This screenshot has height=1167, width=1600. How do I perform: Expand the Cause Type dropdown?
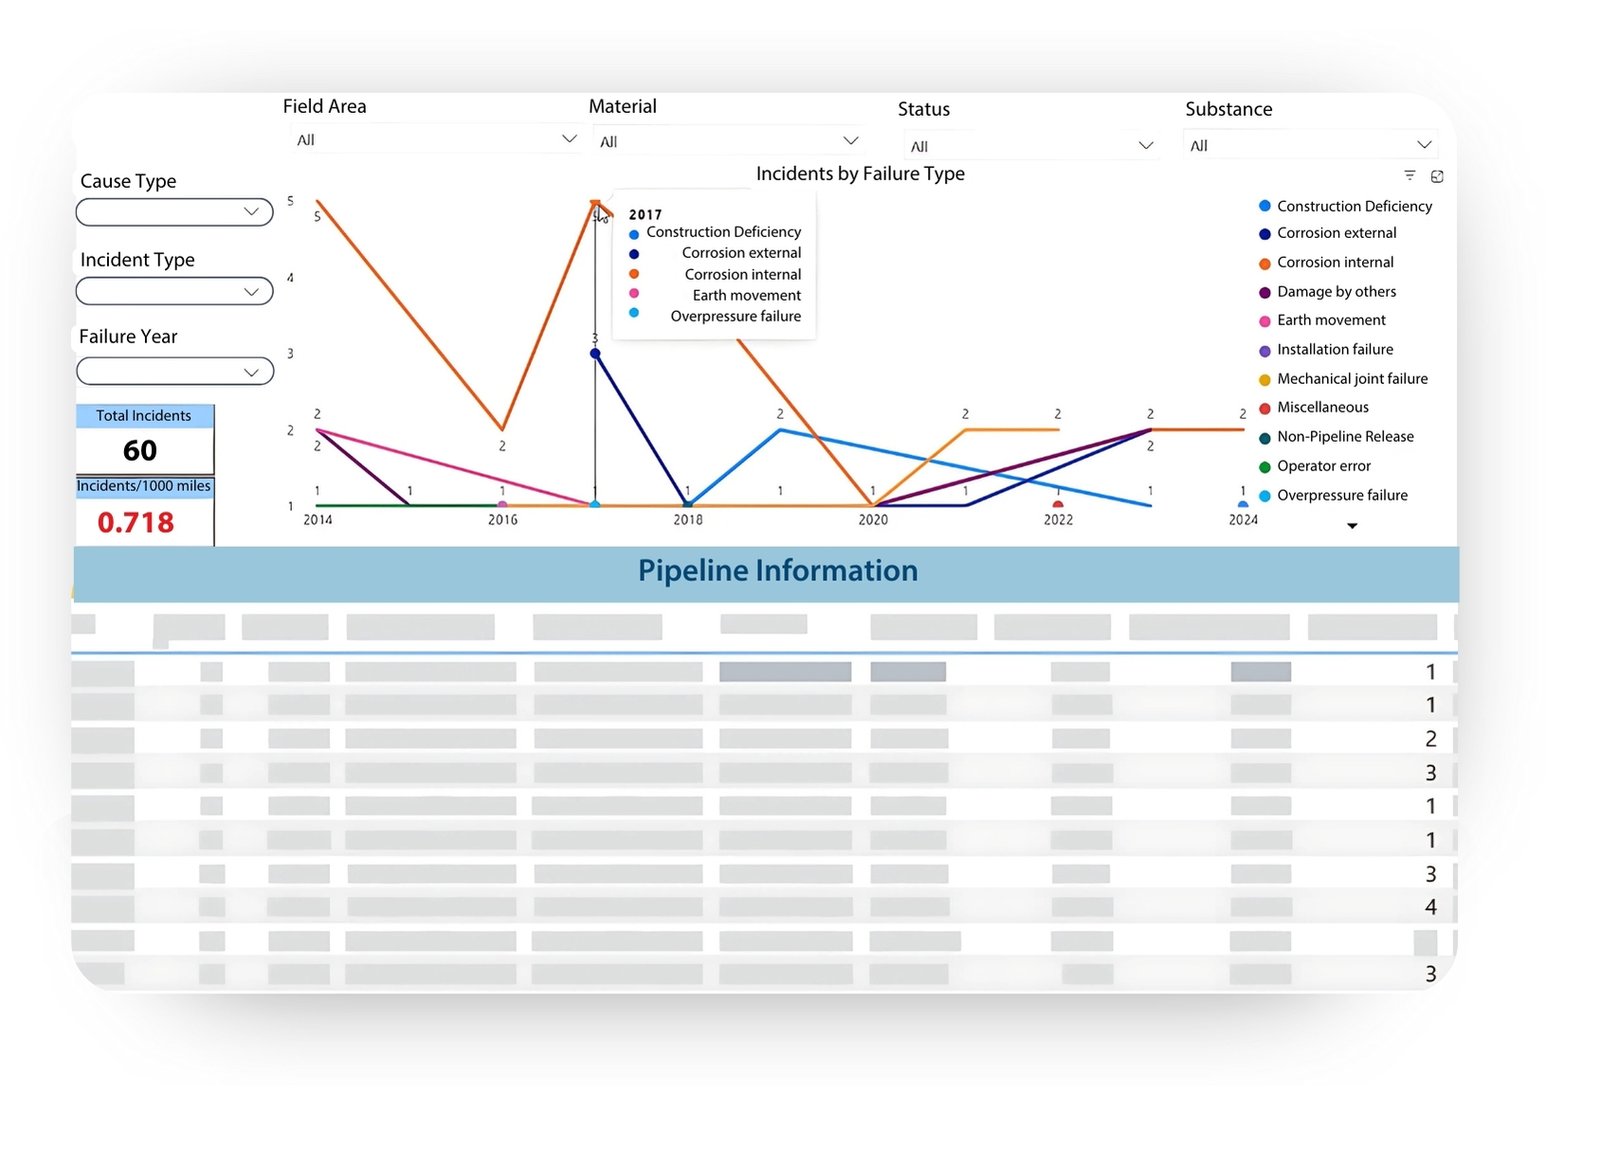pos(175,212)
